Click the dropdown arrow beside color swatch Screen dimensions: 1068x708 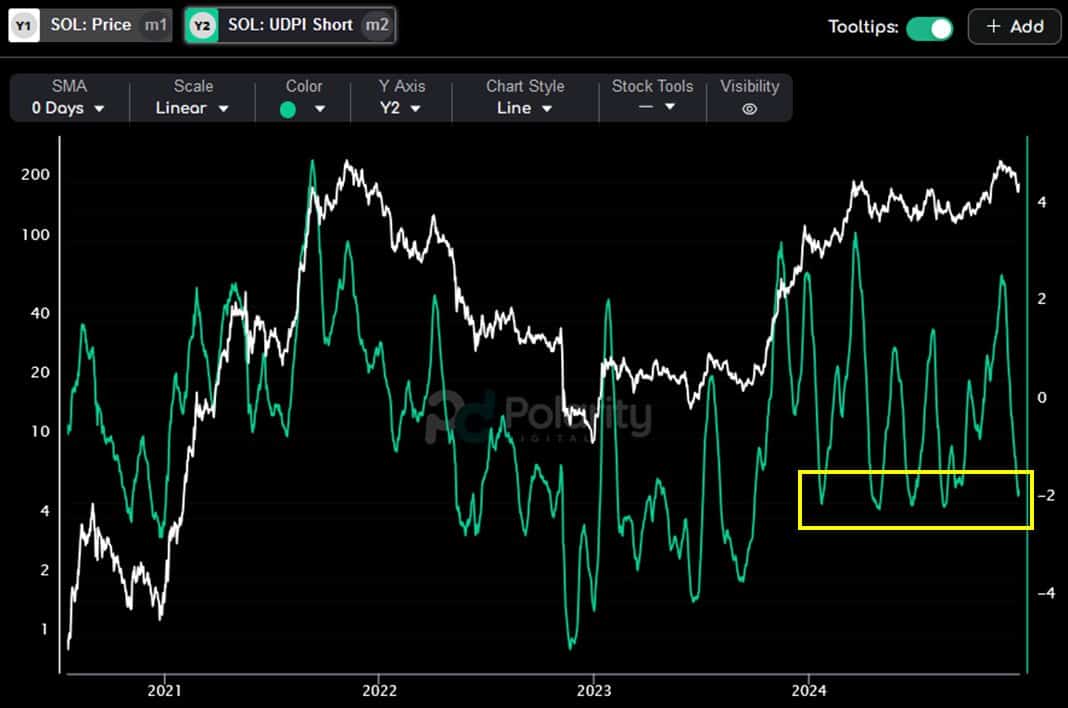(x=319, y=109)
